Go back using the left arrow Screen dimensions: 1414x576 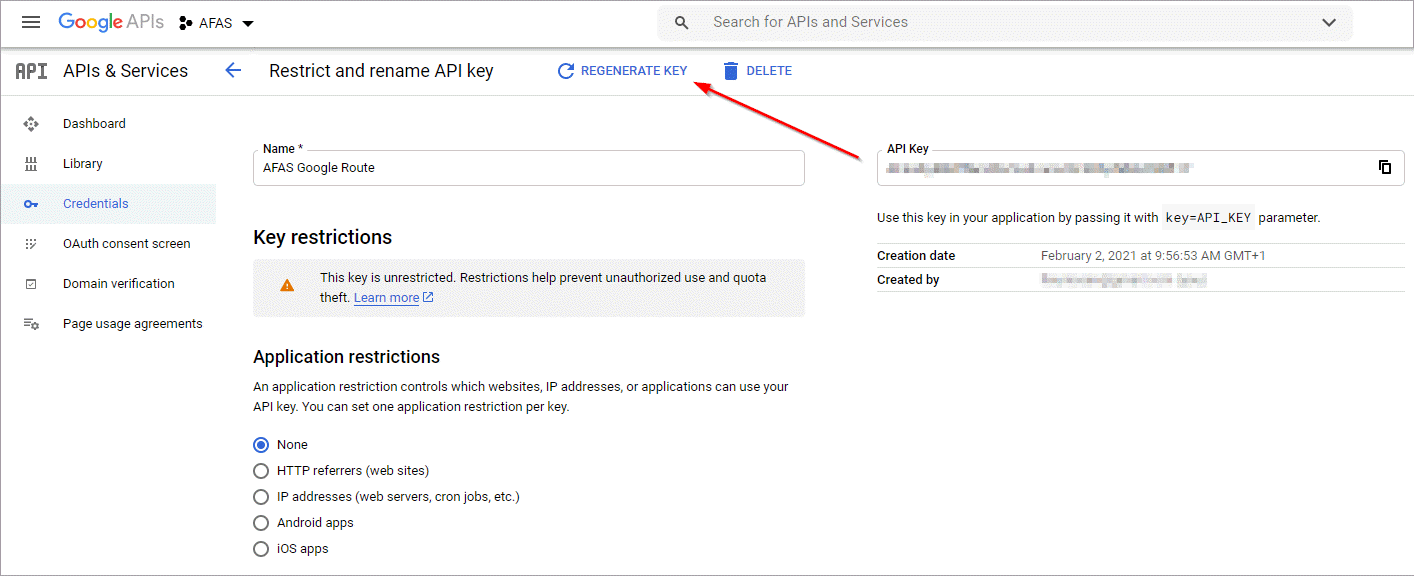coord(233,70)
